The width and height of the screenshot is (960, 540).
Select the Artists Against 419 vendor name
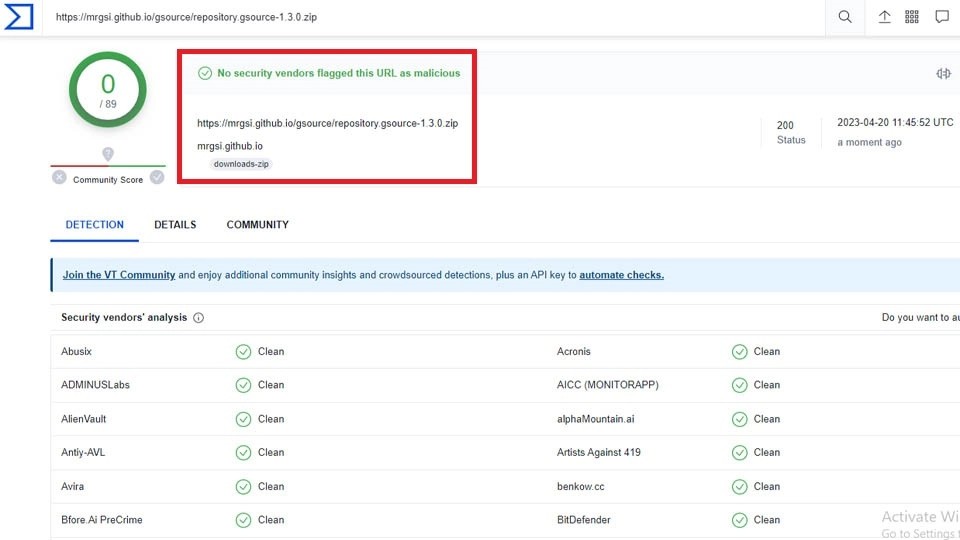coord(598,452)
